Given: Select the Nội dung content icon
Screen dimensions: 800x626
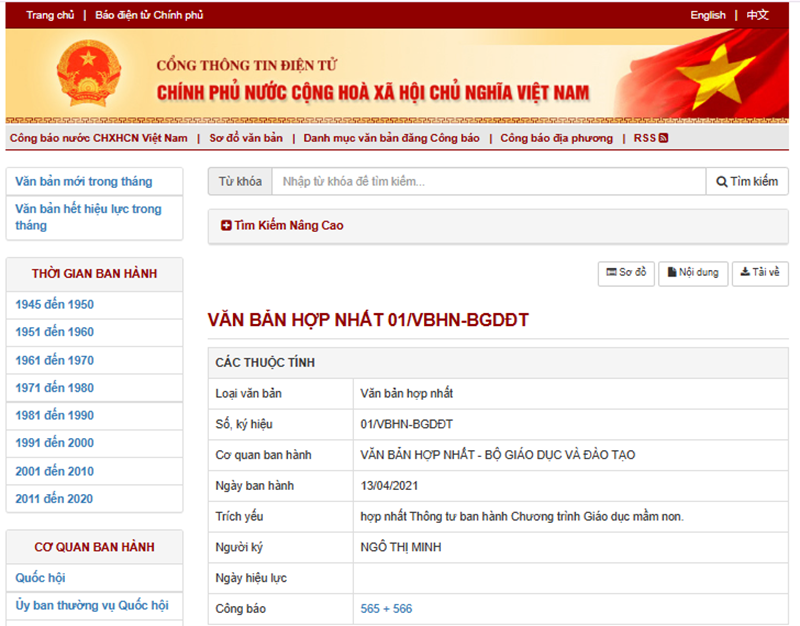Looking at the screenshot, I should click(x=673, y=273).
